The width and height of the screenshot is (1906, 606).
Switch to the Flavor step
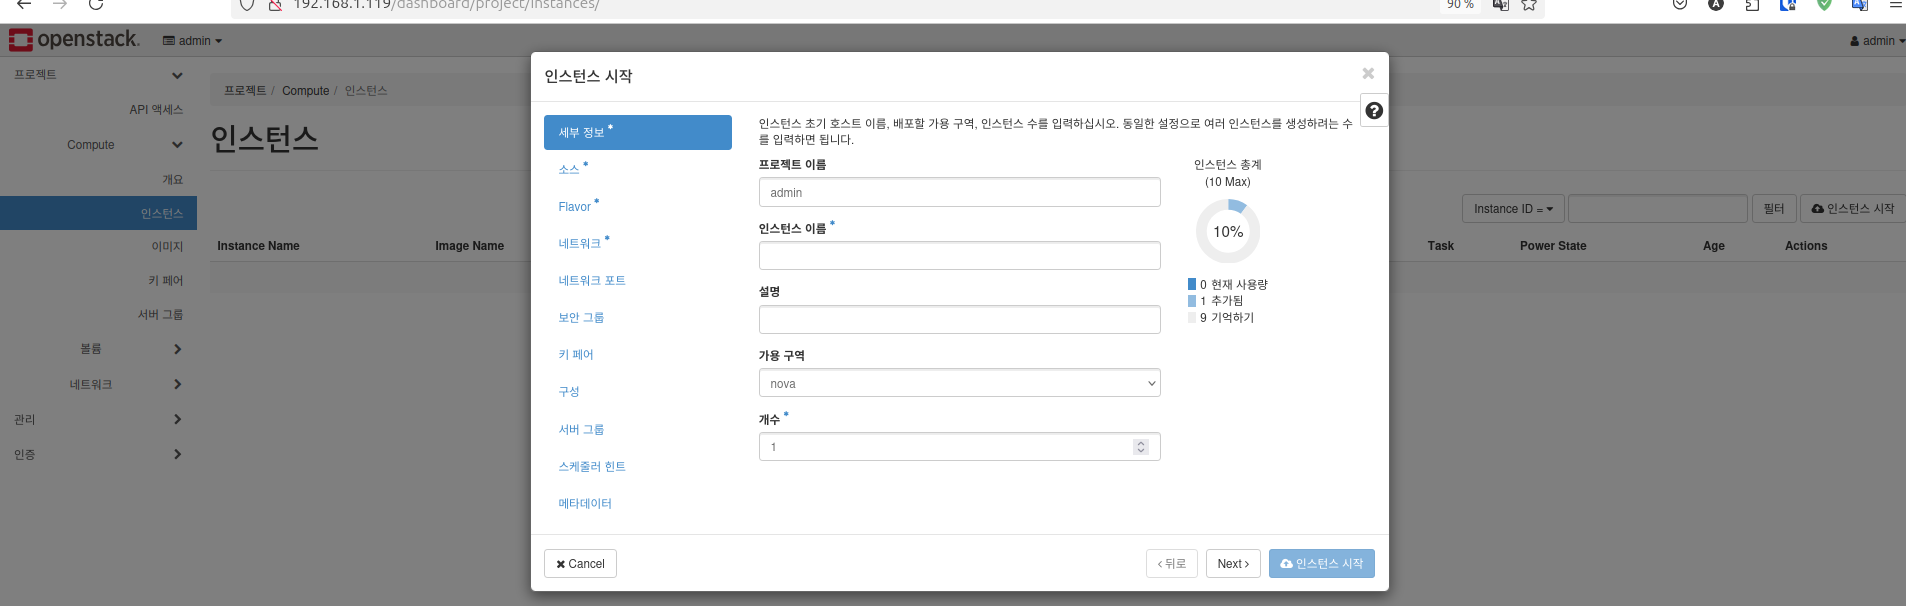click(574, 207)
